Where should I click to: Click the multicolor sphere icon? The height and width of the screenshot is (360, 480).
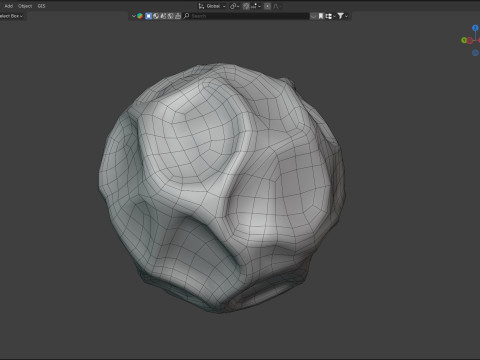140,16
